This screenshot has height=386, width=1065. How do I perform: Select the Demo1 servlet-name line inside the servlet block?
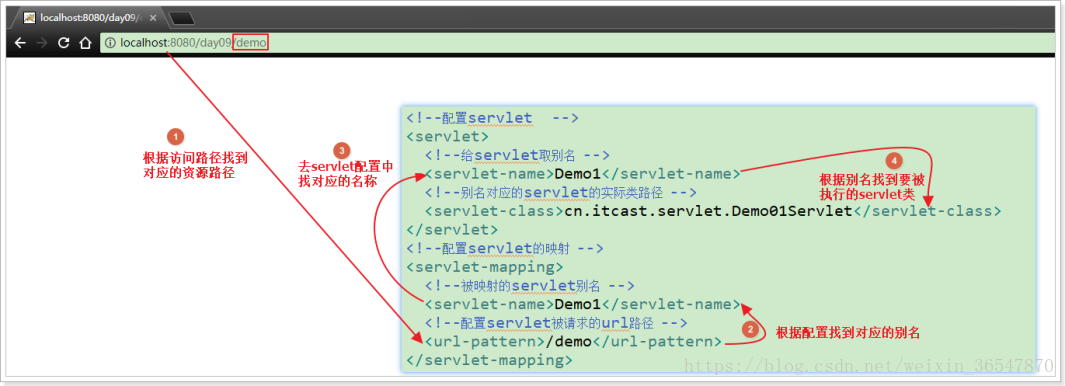point(582,173)
